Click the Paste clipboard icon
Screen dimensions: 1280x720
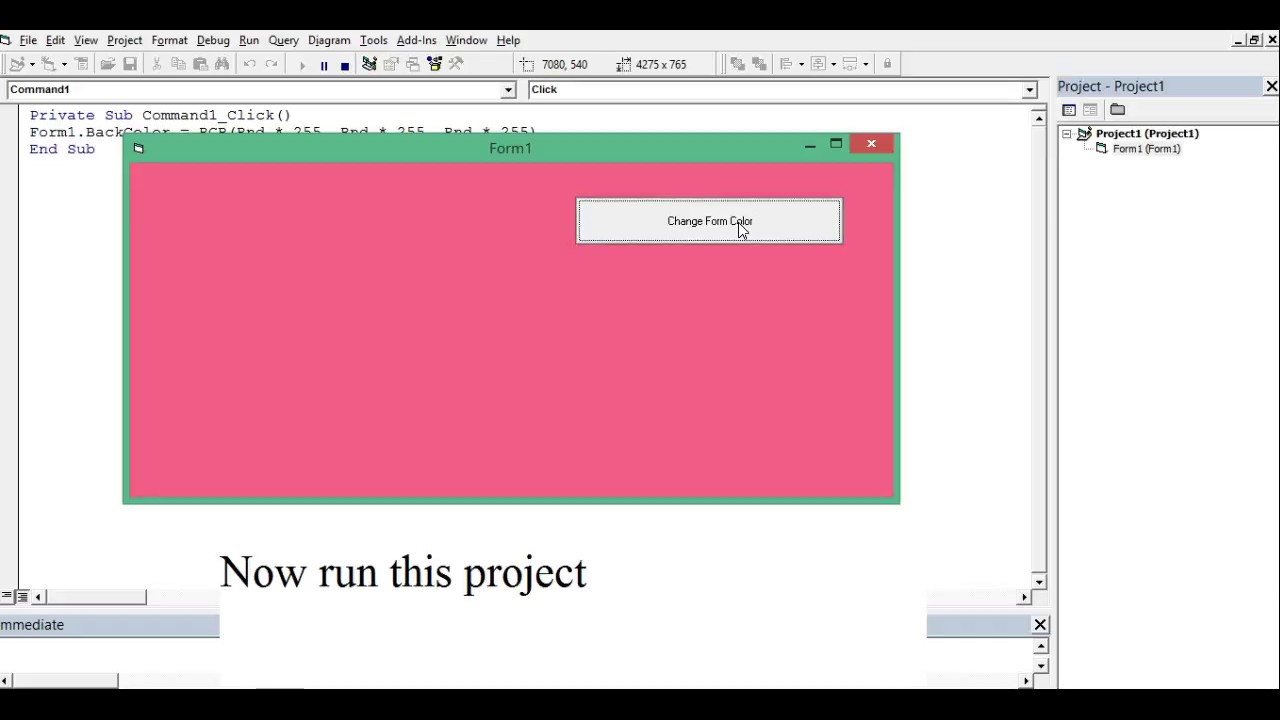tap(200, 64)
